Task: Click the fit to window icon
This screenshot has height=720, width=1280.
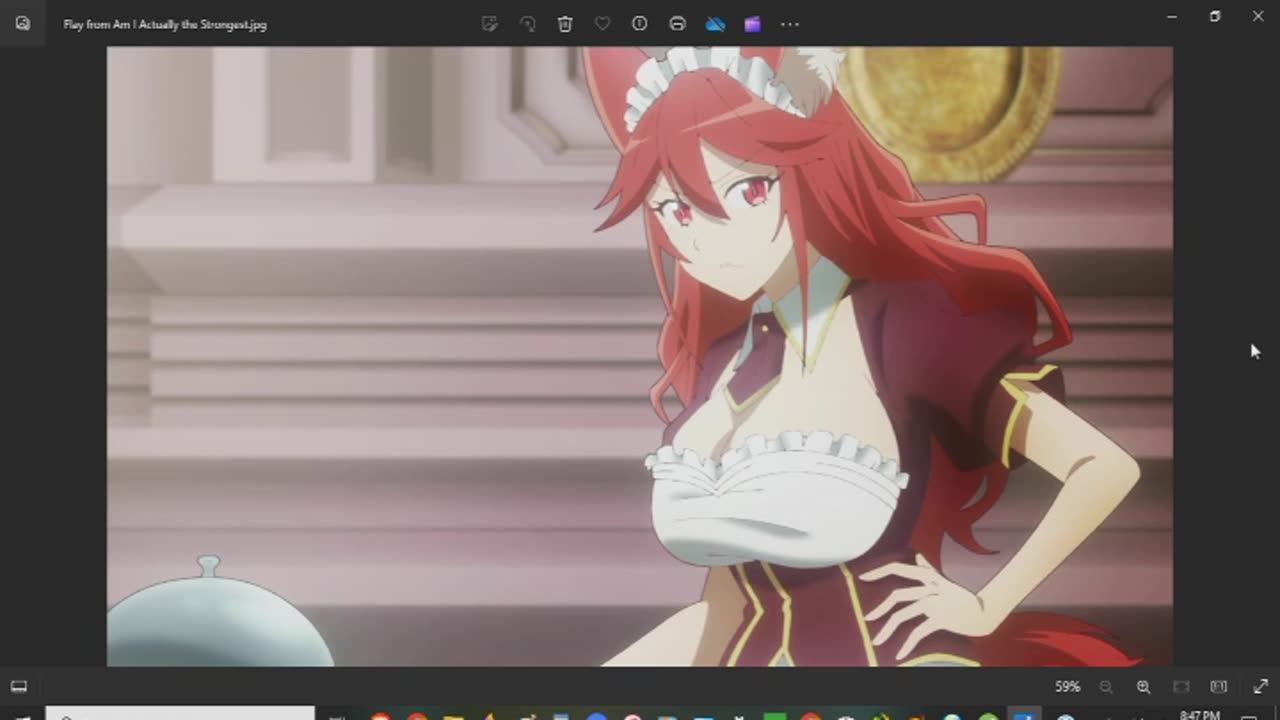Action: pos(1181,687)
